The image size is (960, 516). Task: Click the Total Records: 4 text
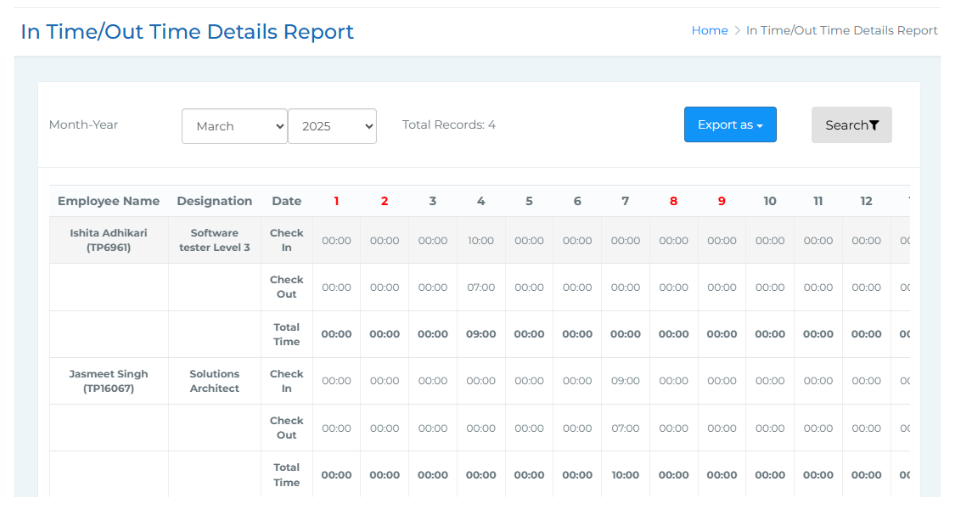click(x=448, y=125)
